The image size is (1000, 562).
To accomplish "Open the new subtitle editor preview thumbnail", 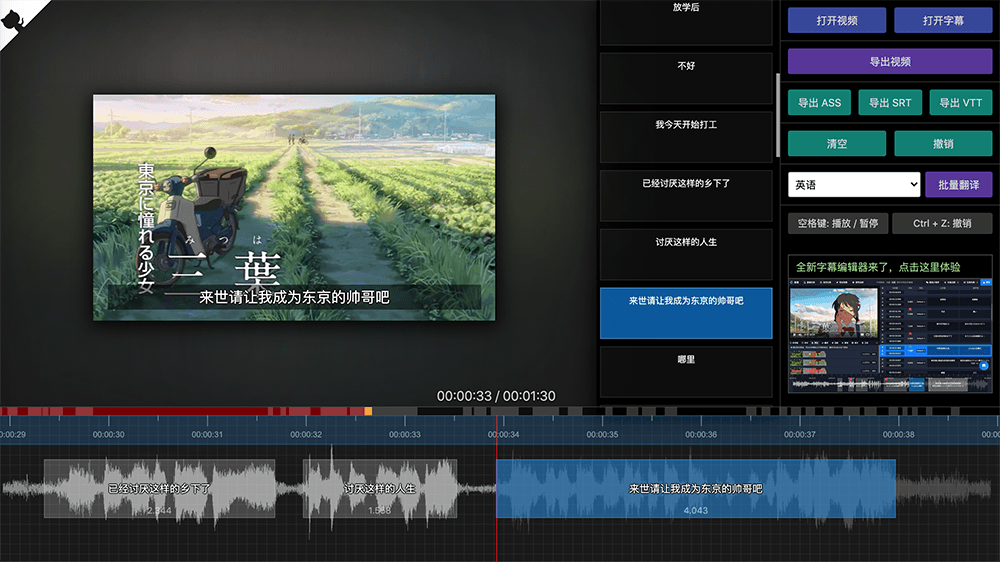I will (x=890, y=335).
